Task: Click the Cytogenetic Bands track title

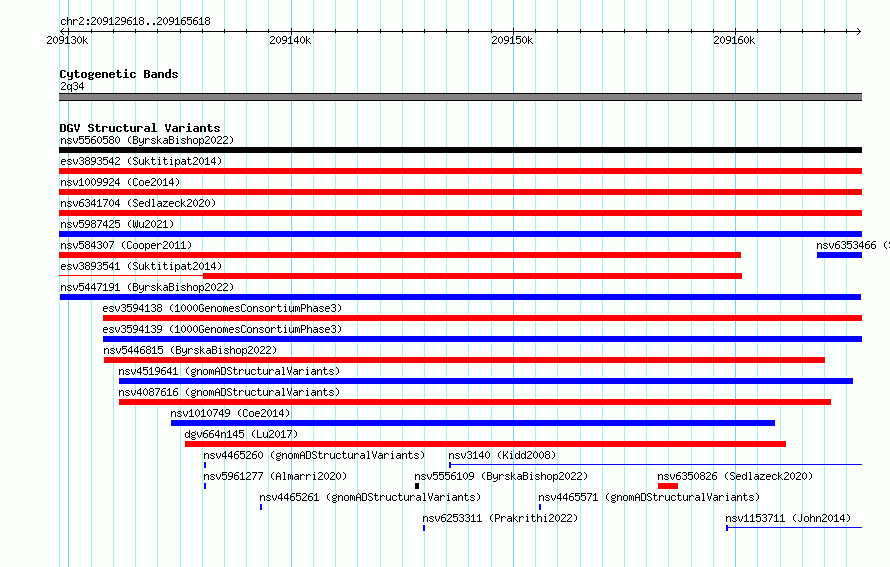Action: tap(119, 74)
